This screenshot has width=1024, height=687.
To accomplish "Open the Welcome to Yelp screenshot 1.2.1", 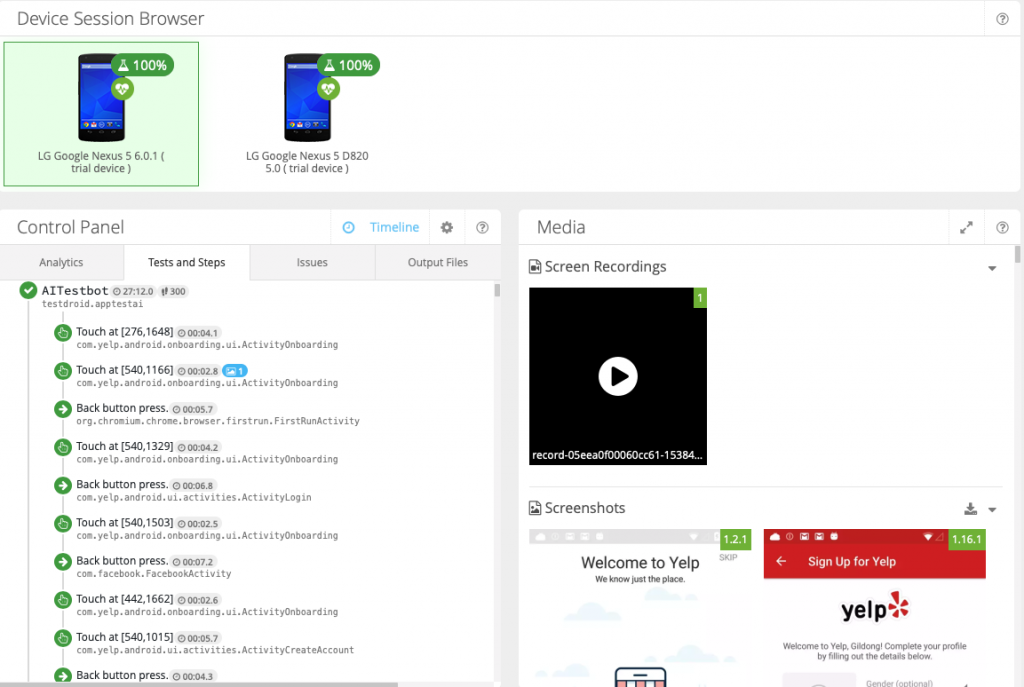I will tap(640, 608).
